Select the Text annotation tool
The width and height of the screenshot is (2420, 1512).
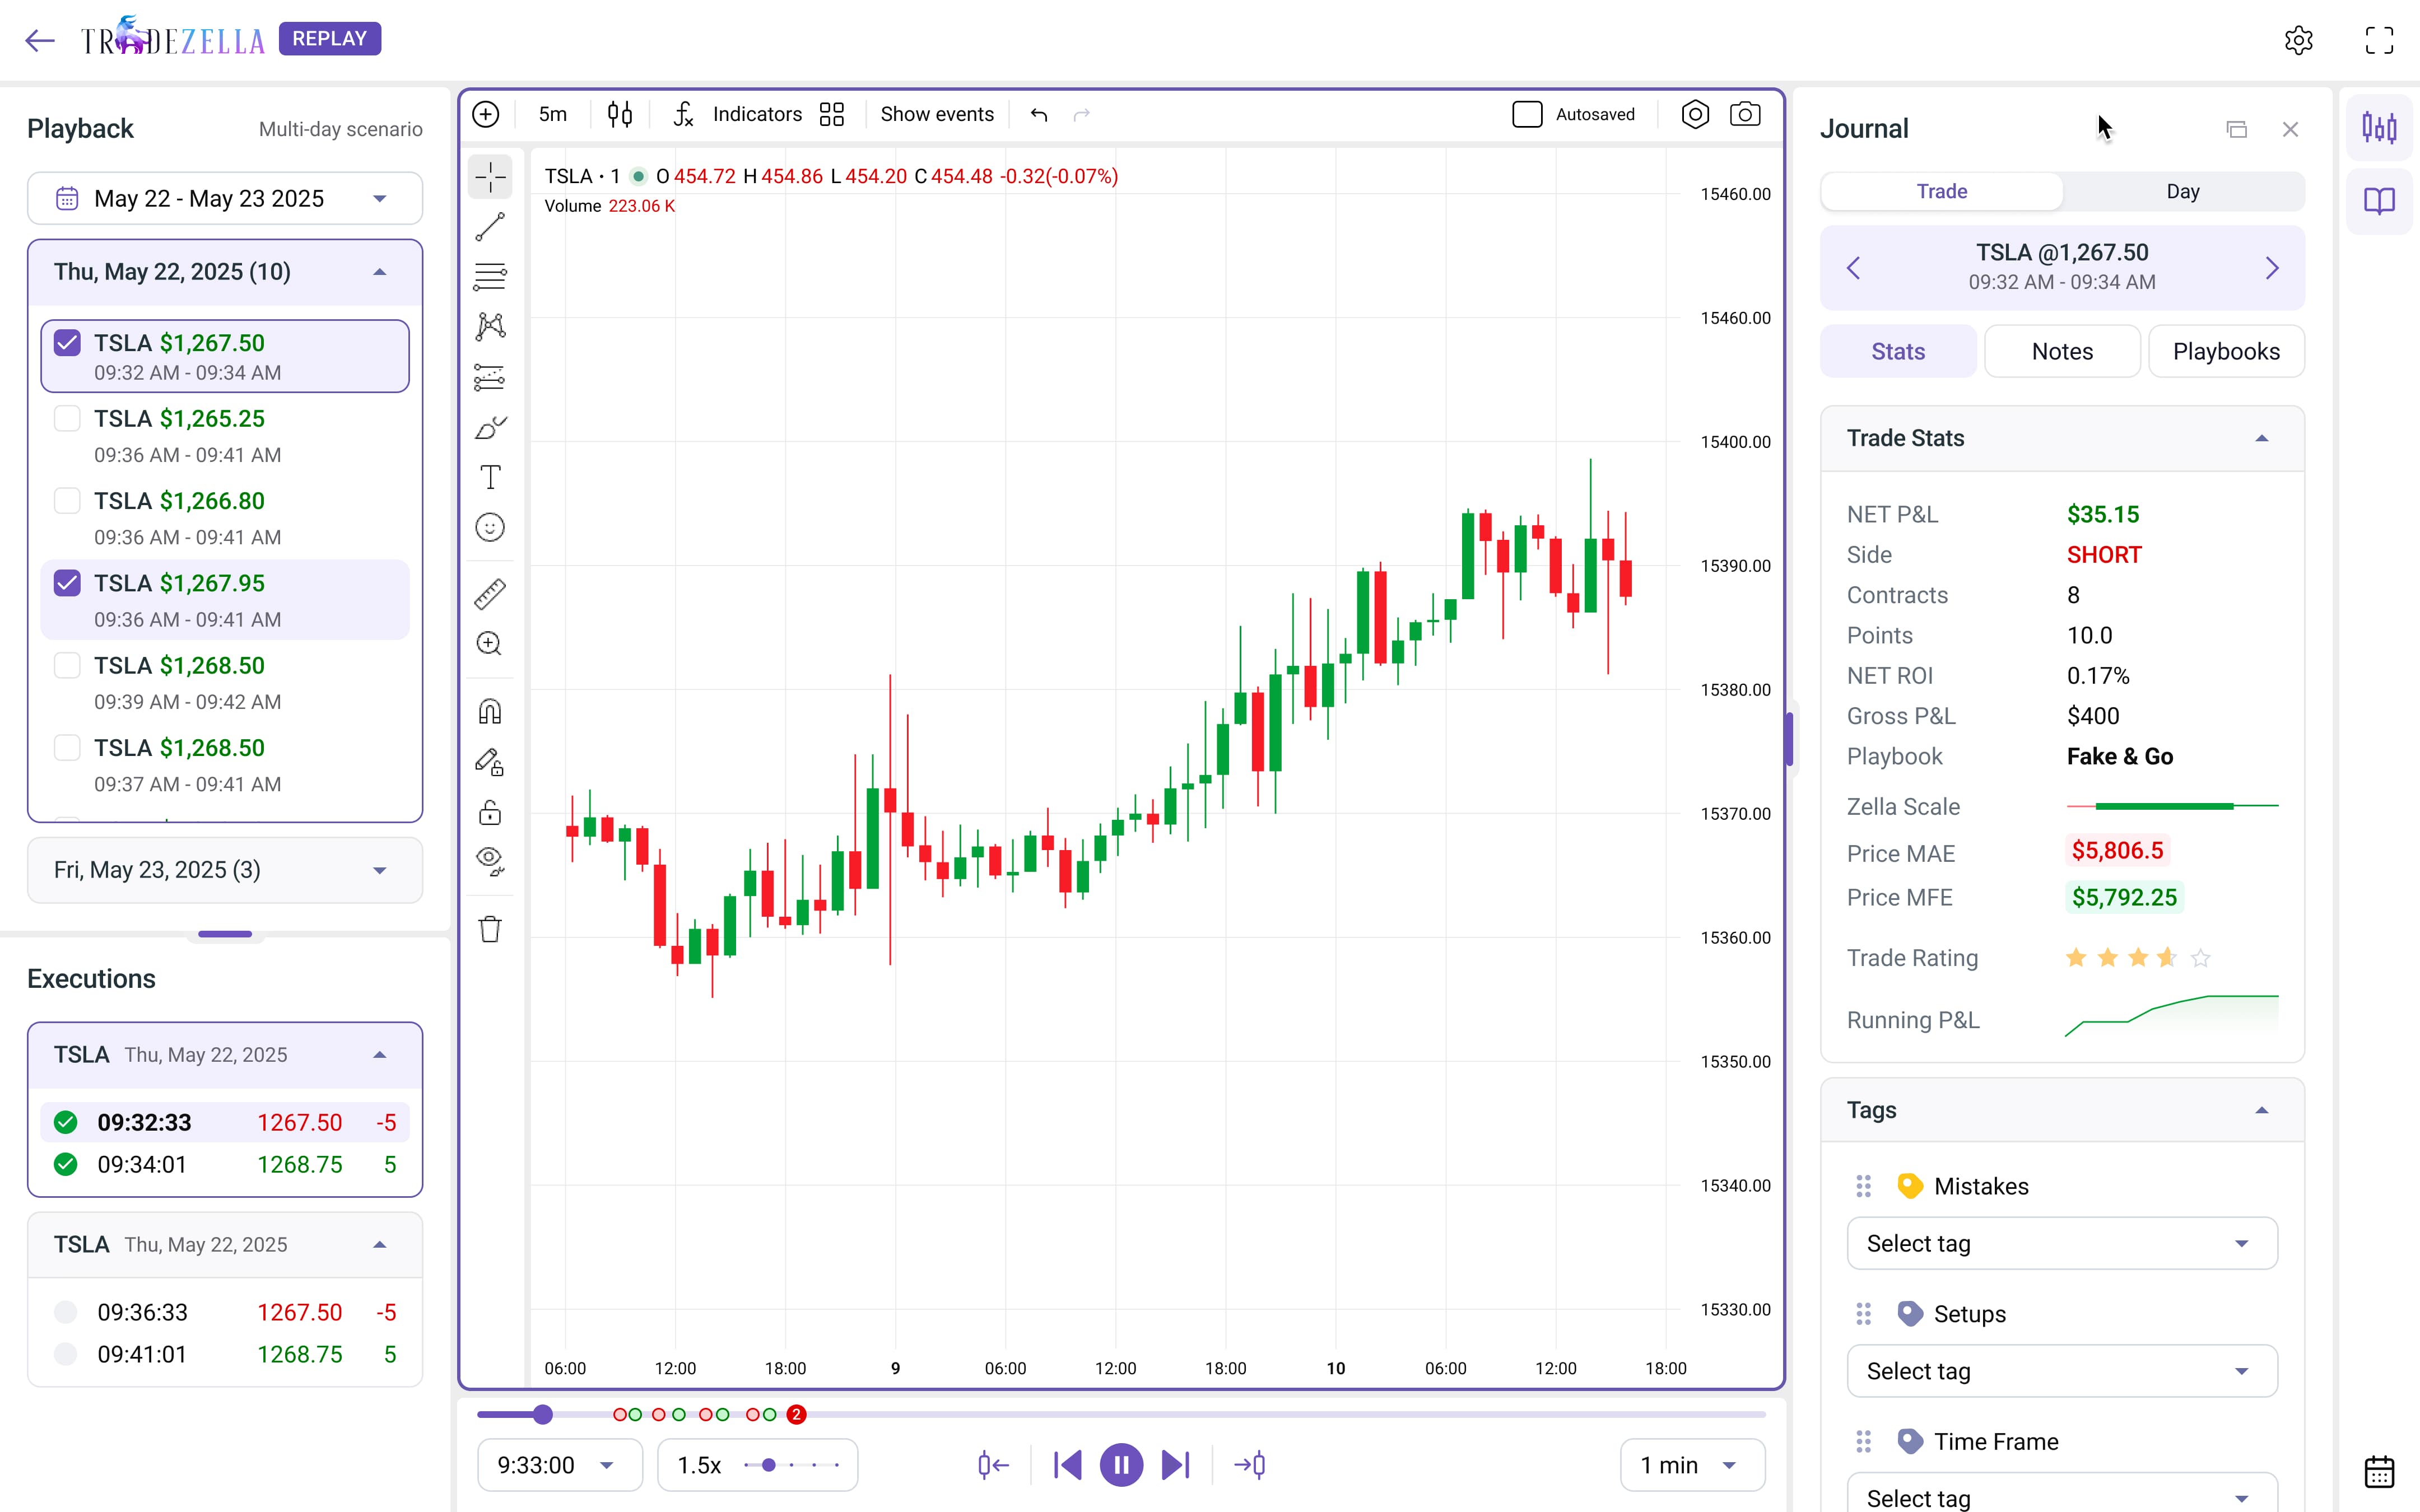click(490, 477)
